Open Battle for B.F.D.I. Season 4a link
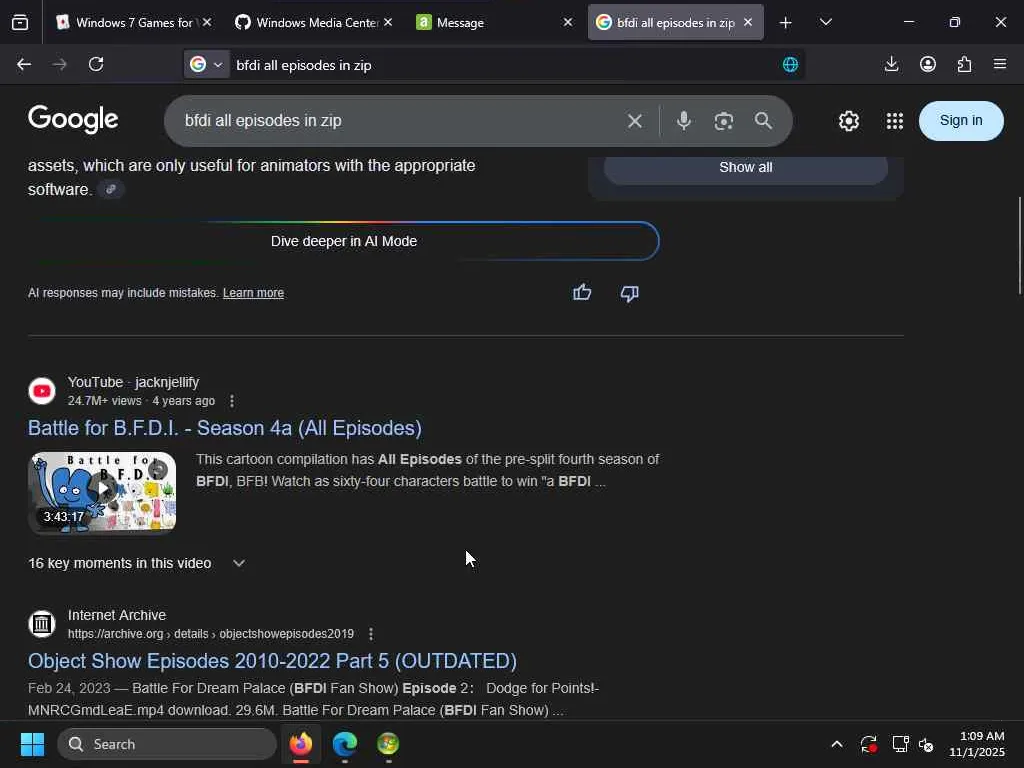Screen dimensions: 1024x768 [225, 428]
